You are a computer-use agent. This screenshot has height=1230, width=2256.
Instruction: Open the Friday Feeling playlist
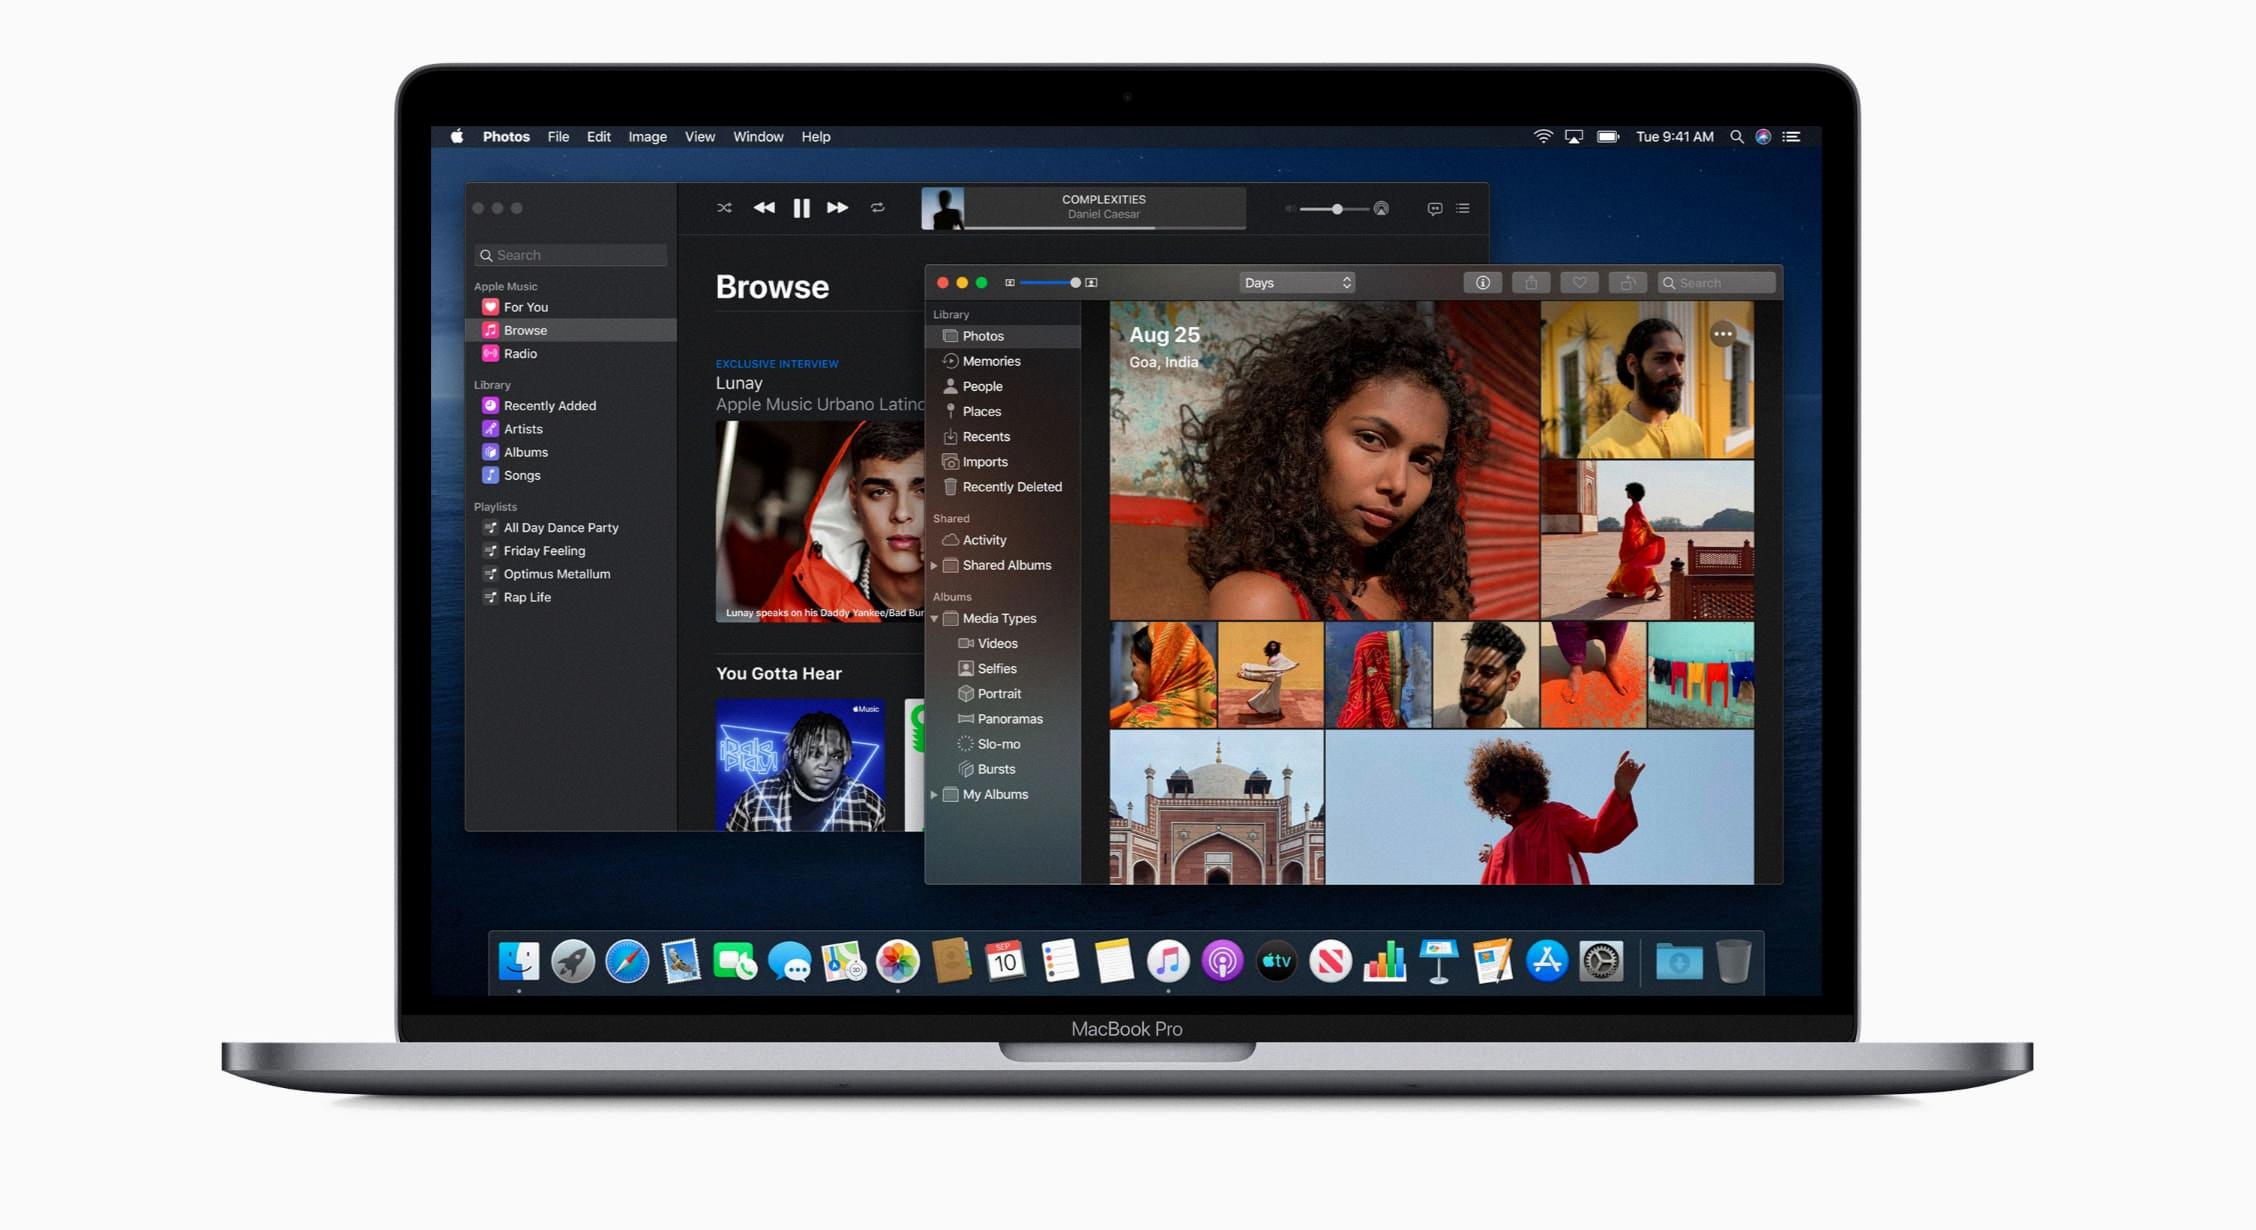571,551
